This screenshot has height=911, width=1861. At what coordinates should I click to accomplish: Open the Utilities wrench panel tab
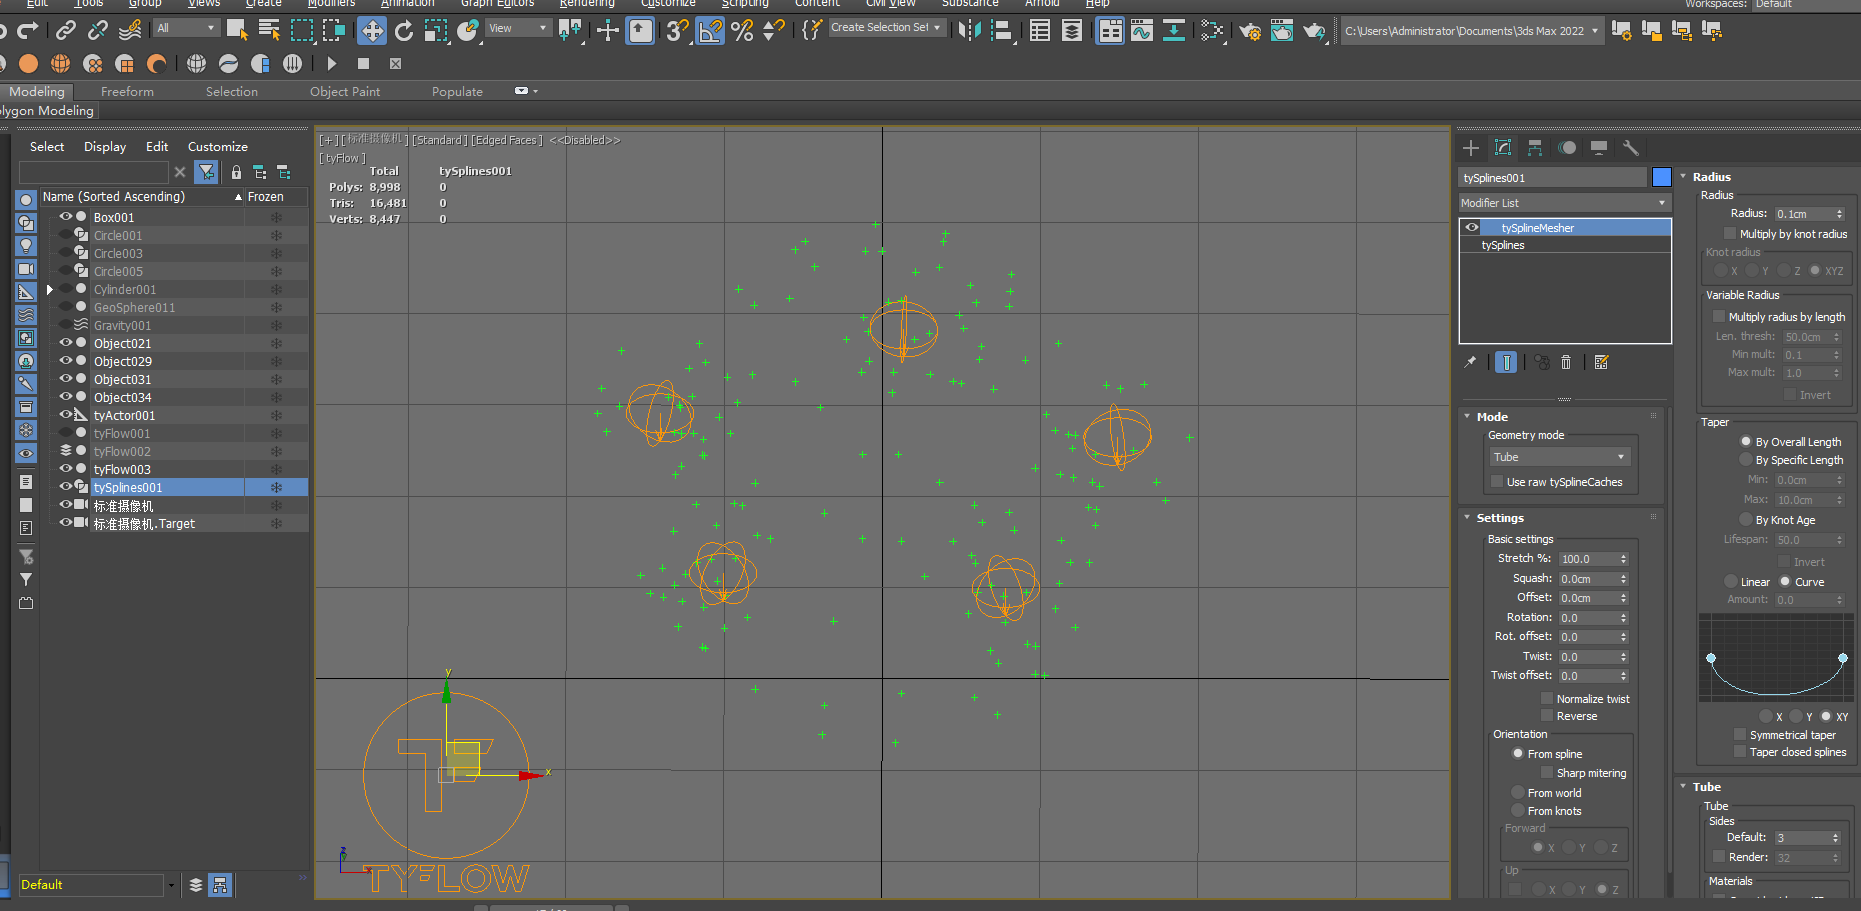pyautogui.click(x=1631, y=148)
